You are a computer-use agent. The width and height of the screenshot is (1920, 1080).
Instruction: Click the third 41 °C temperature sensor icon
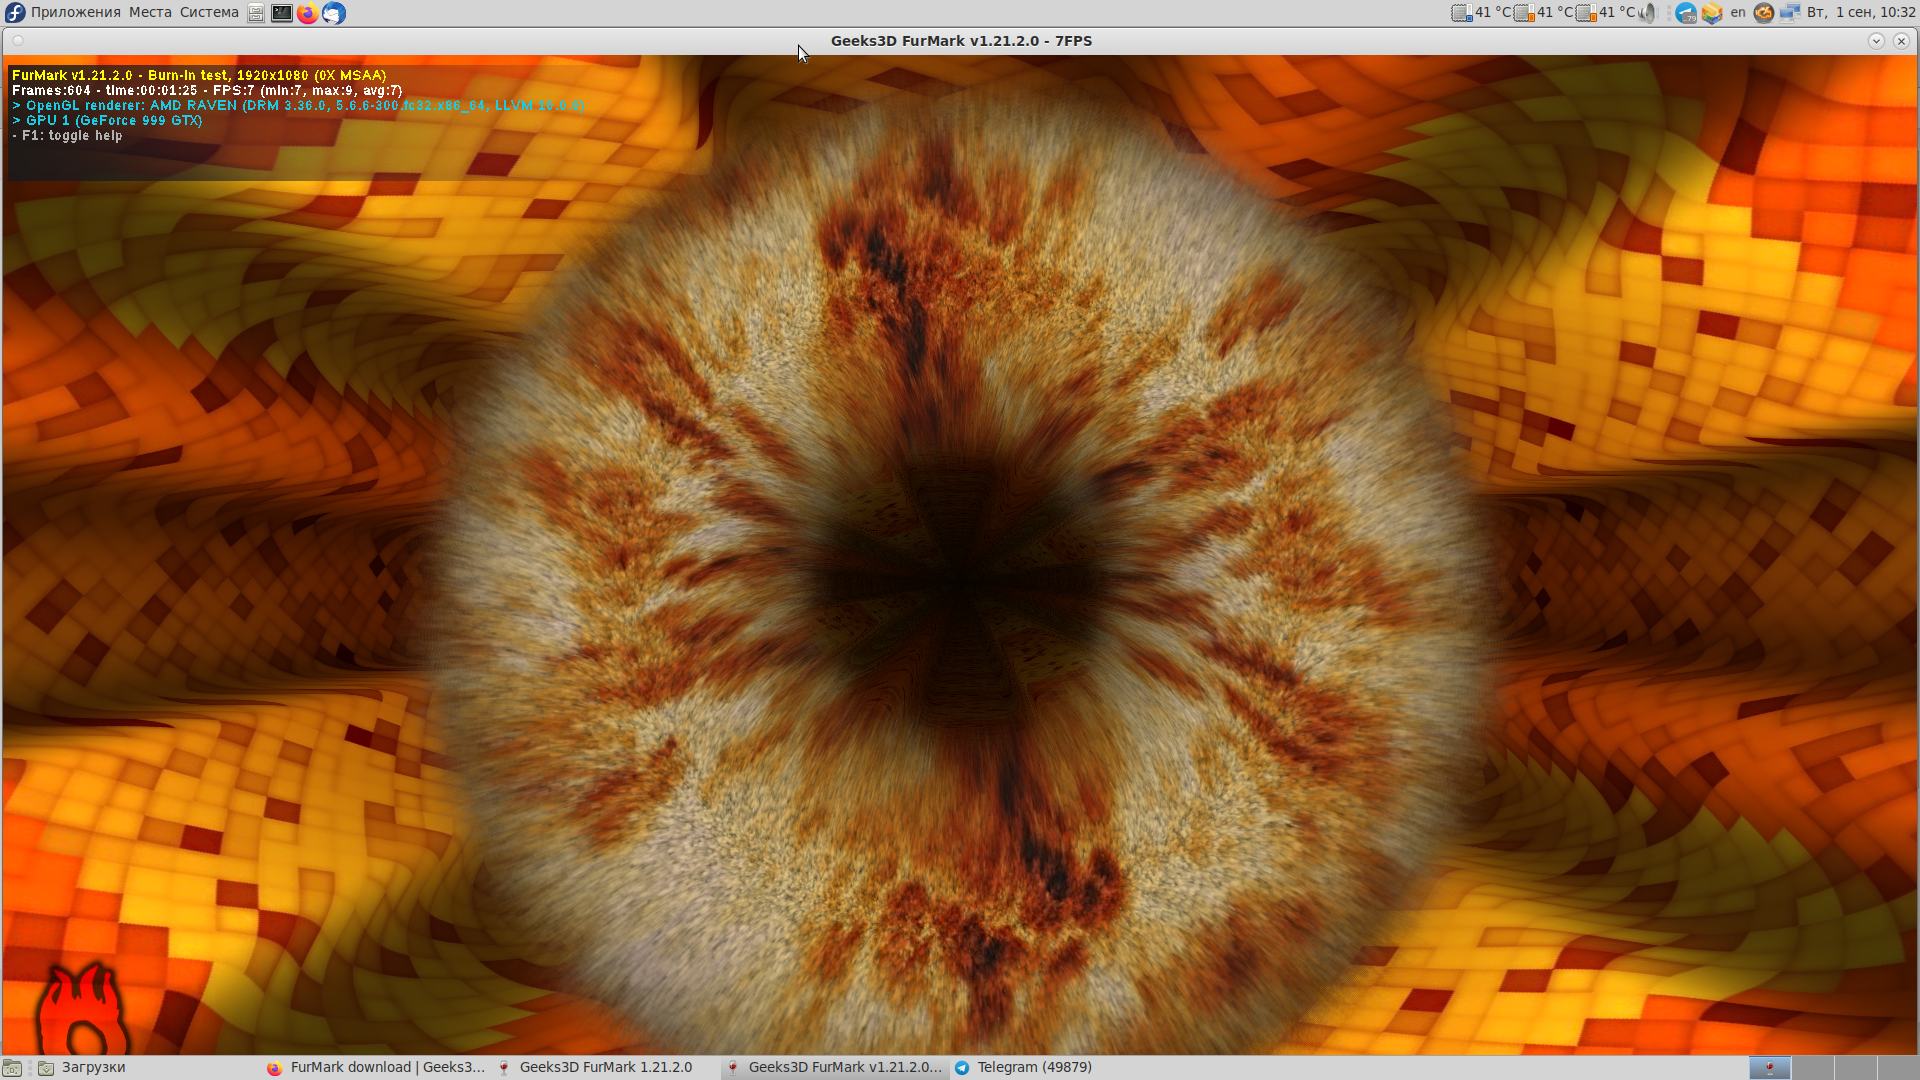click(x=1586, y=13)
